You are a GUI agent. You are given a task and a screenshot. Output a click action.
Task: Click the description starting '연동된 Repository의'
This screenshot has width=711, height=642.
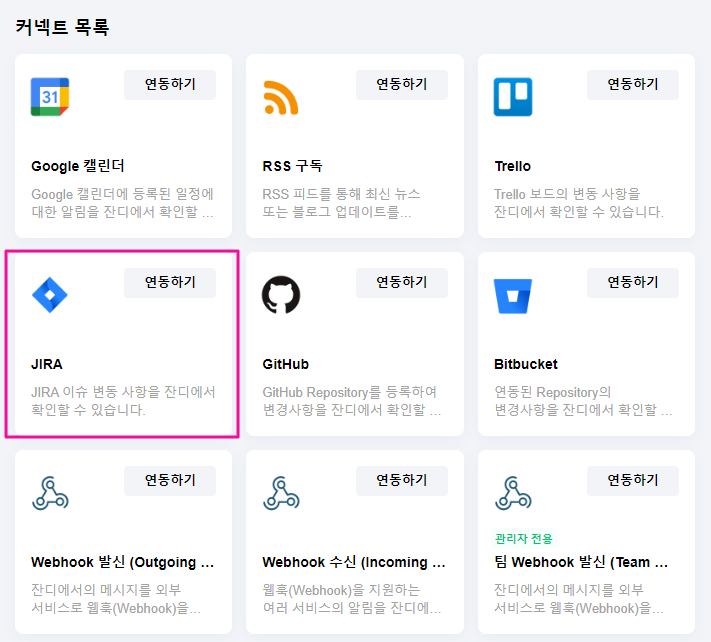coord(583,401)
